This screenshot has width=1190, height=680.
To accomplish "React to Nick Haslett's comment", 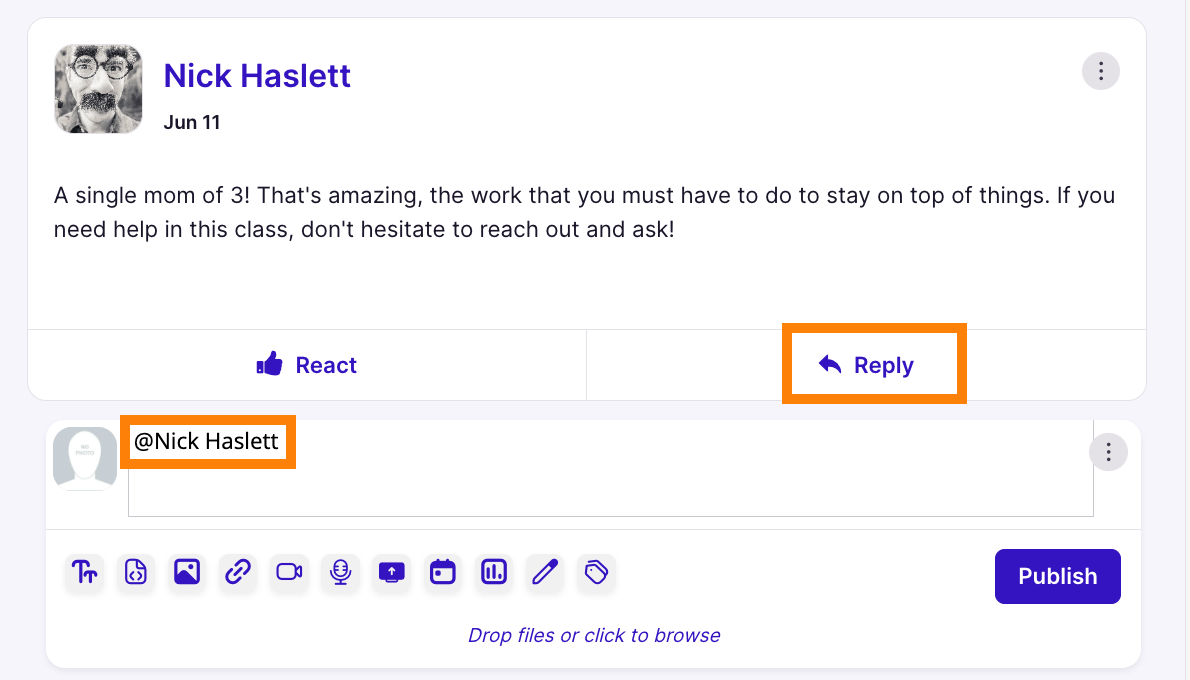I will coord(306,365).
